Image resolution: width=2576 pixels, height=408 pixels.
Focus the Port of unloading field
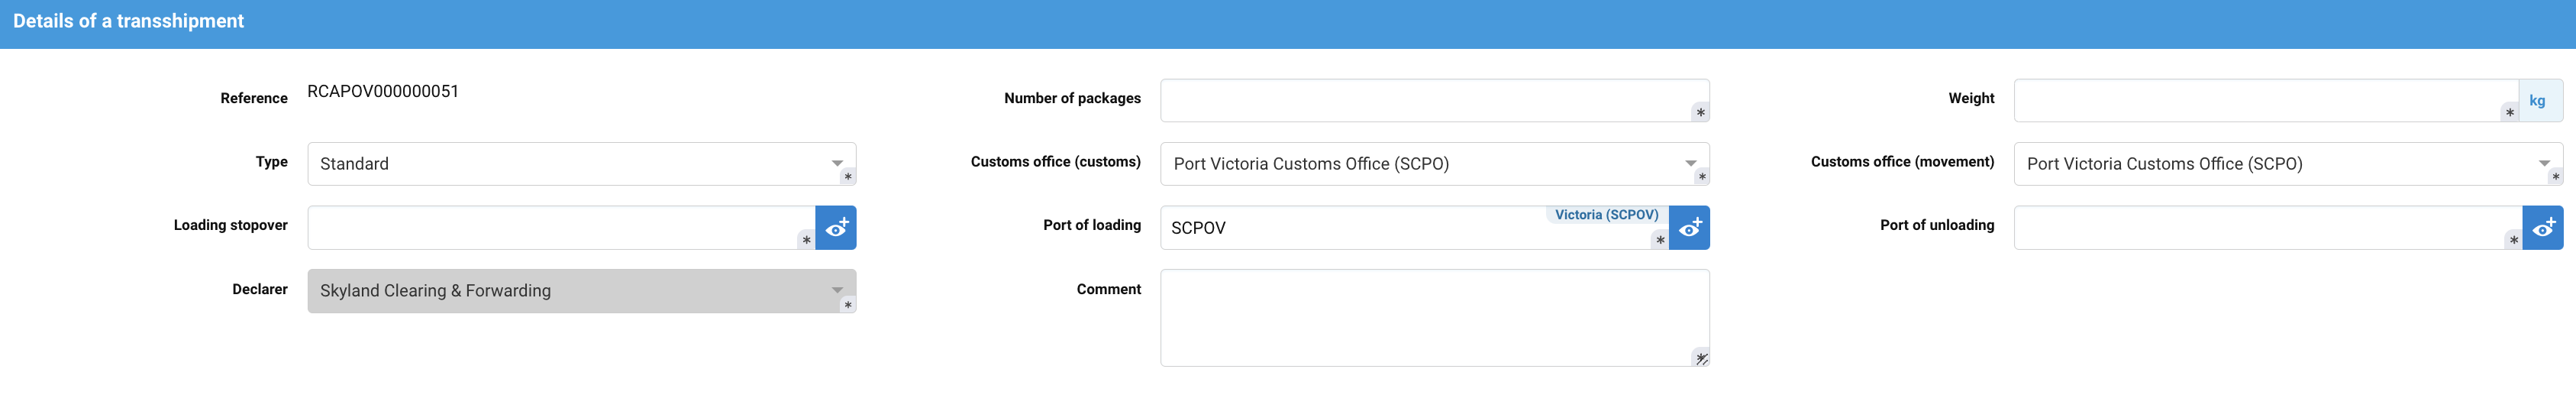[2260, 228]
